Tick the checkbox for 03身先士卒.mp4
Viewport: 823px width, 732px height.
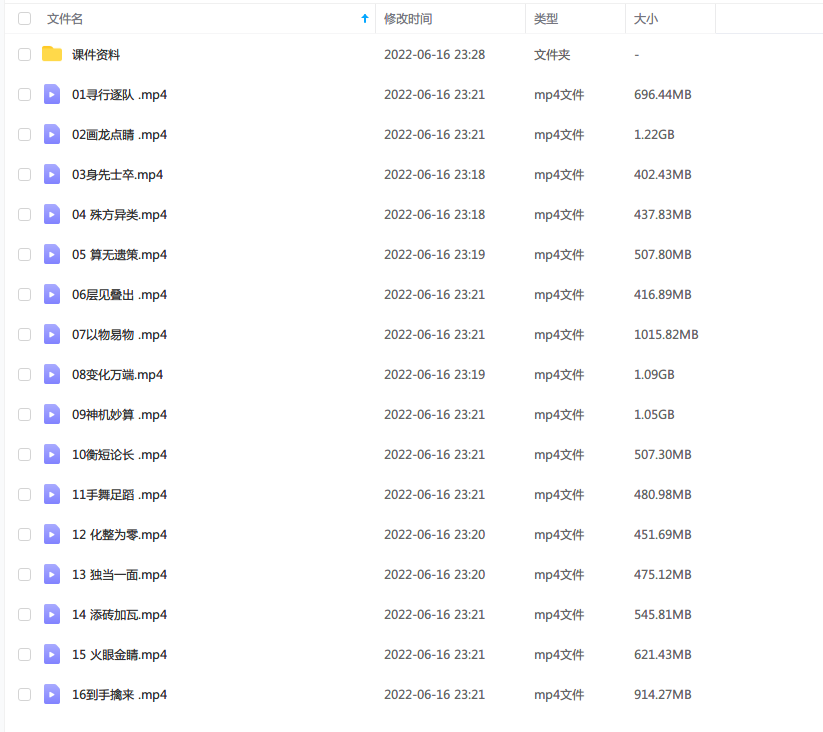point(23,174)
